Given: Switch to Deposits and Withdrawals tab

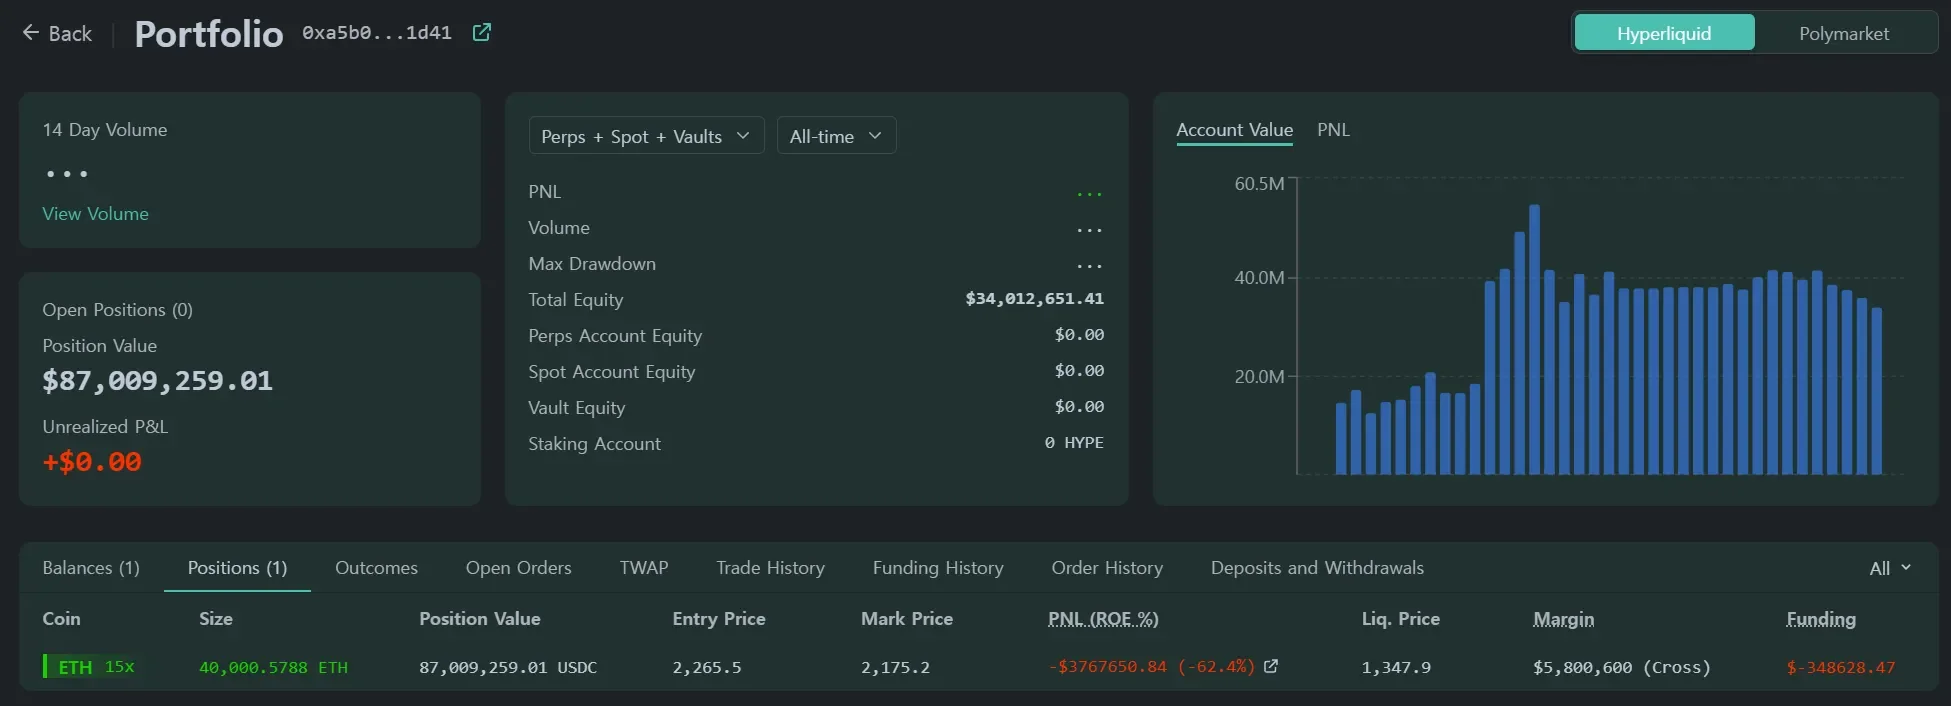Looking at the screenshot, I should [x=1317, y=568].
